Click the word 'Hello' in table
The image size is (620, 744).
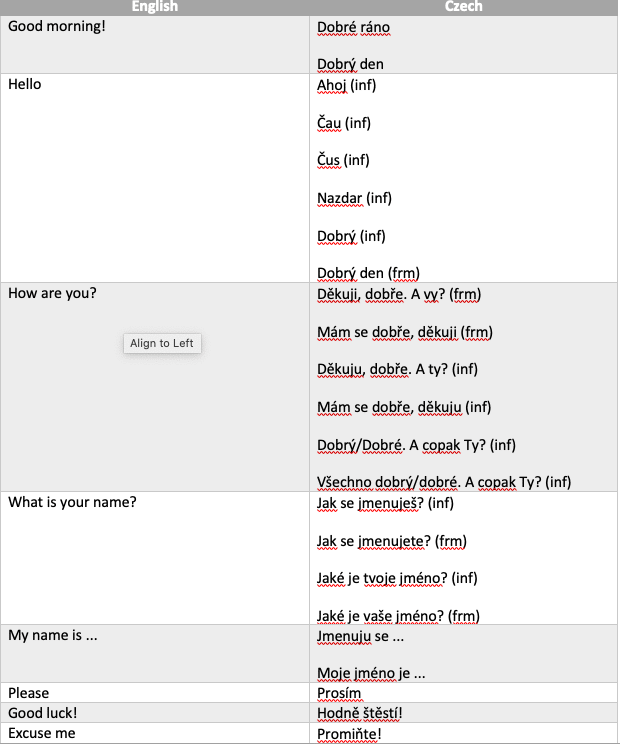[25, 84]
